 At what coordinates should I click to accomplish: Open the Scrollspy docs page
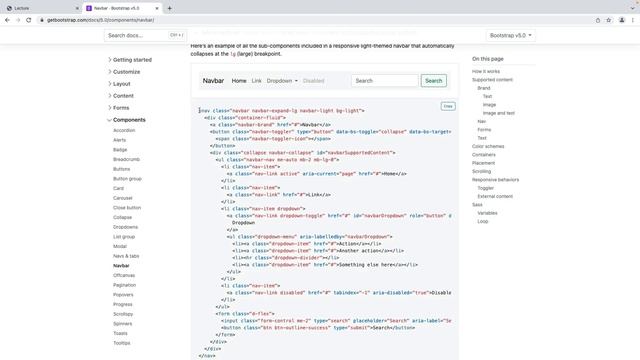pyautogui.click(x=123, y=314)
